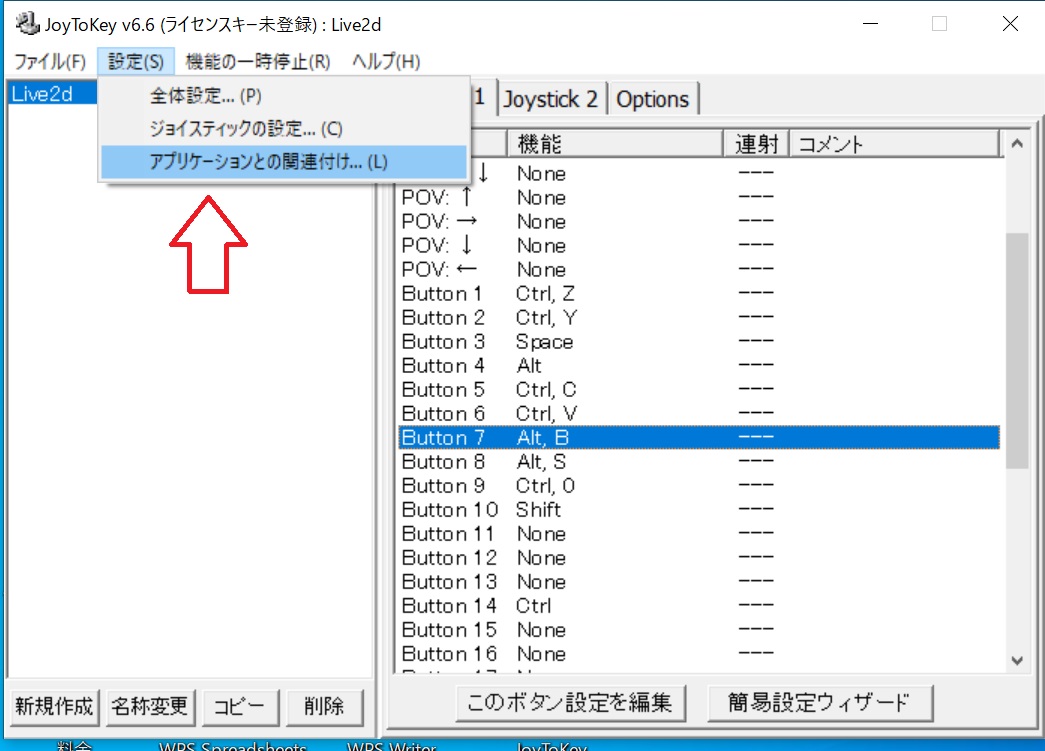Click the WPS Writer taskbar item
Viewport: 1045px width, 751px height.
pyautogui.click(x=390, y=747)
